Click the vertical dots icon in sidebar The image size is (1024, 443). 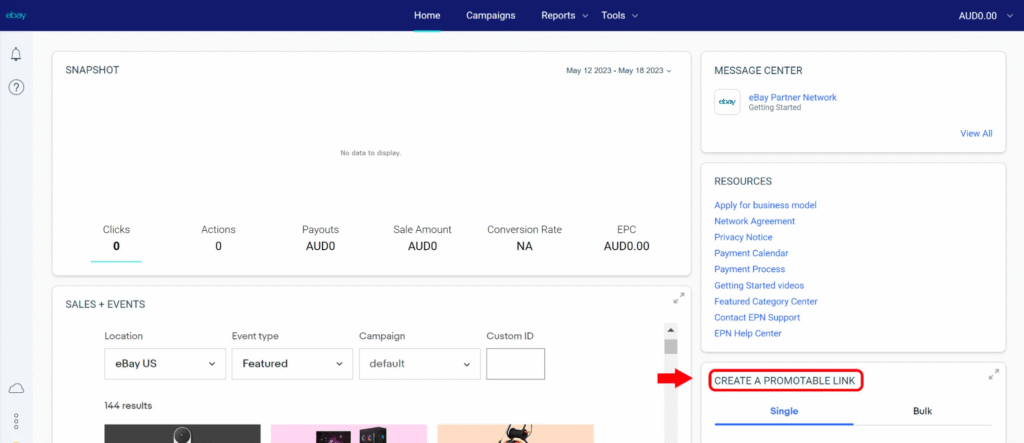[16, 421]
